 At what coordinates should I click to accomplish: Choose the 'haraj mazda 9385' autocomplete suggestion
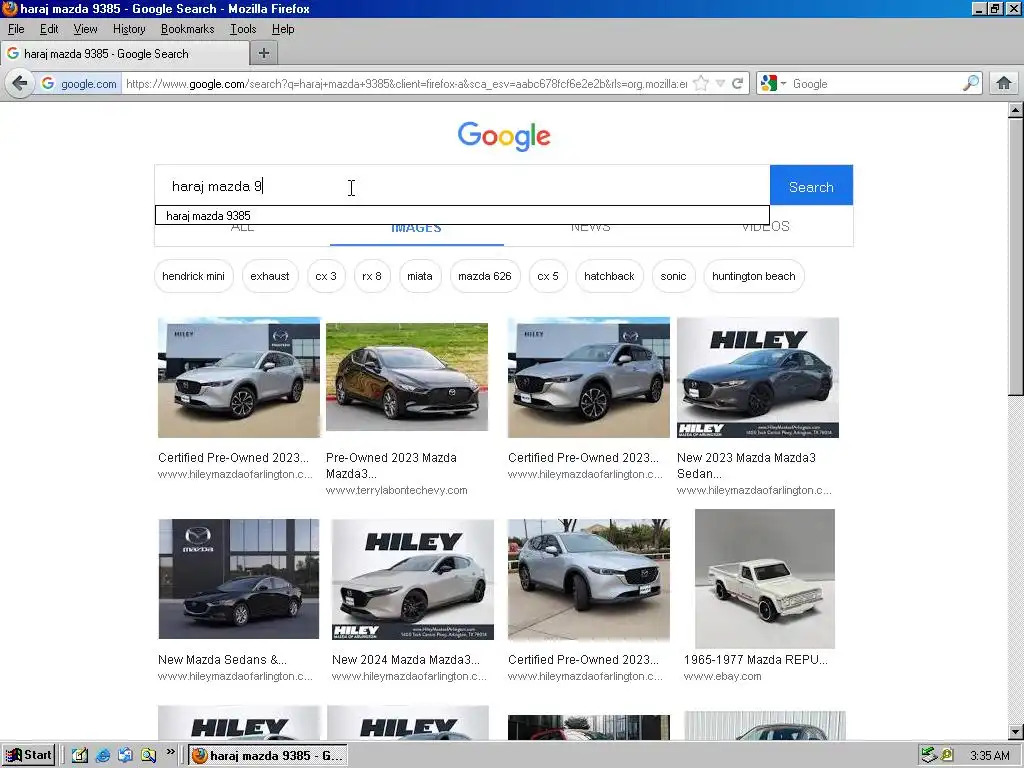[462, 216]
